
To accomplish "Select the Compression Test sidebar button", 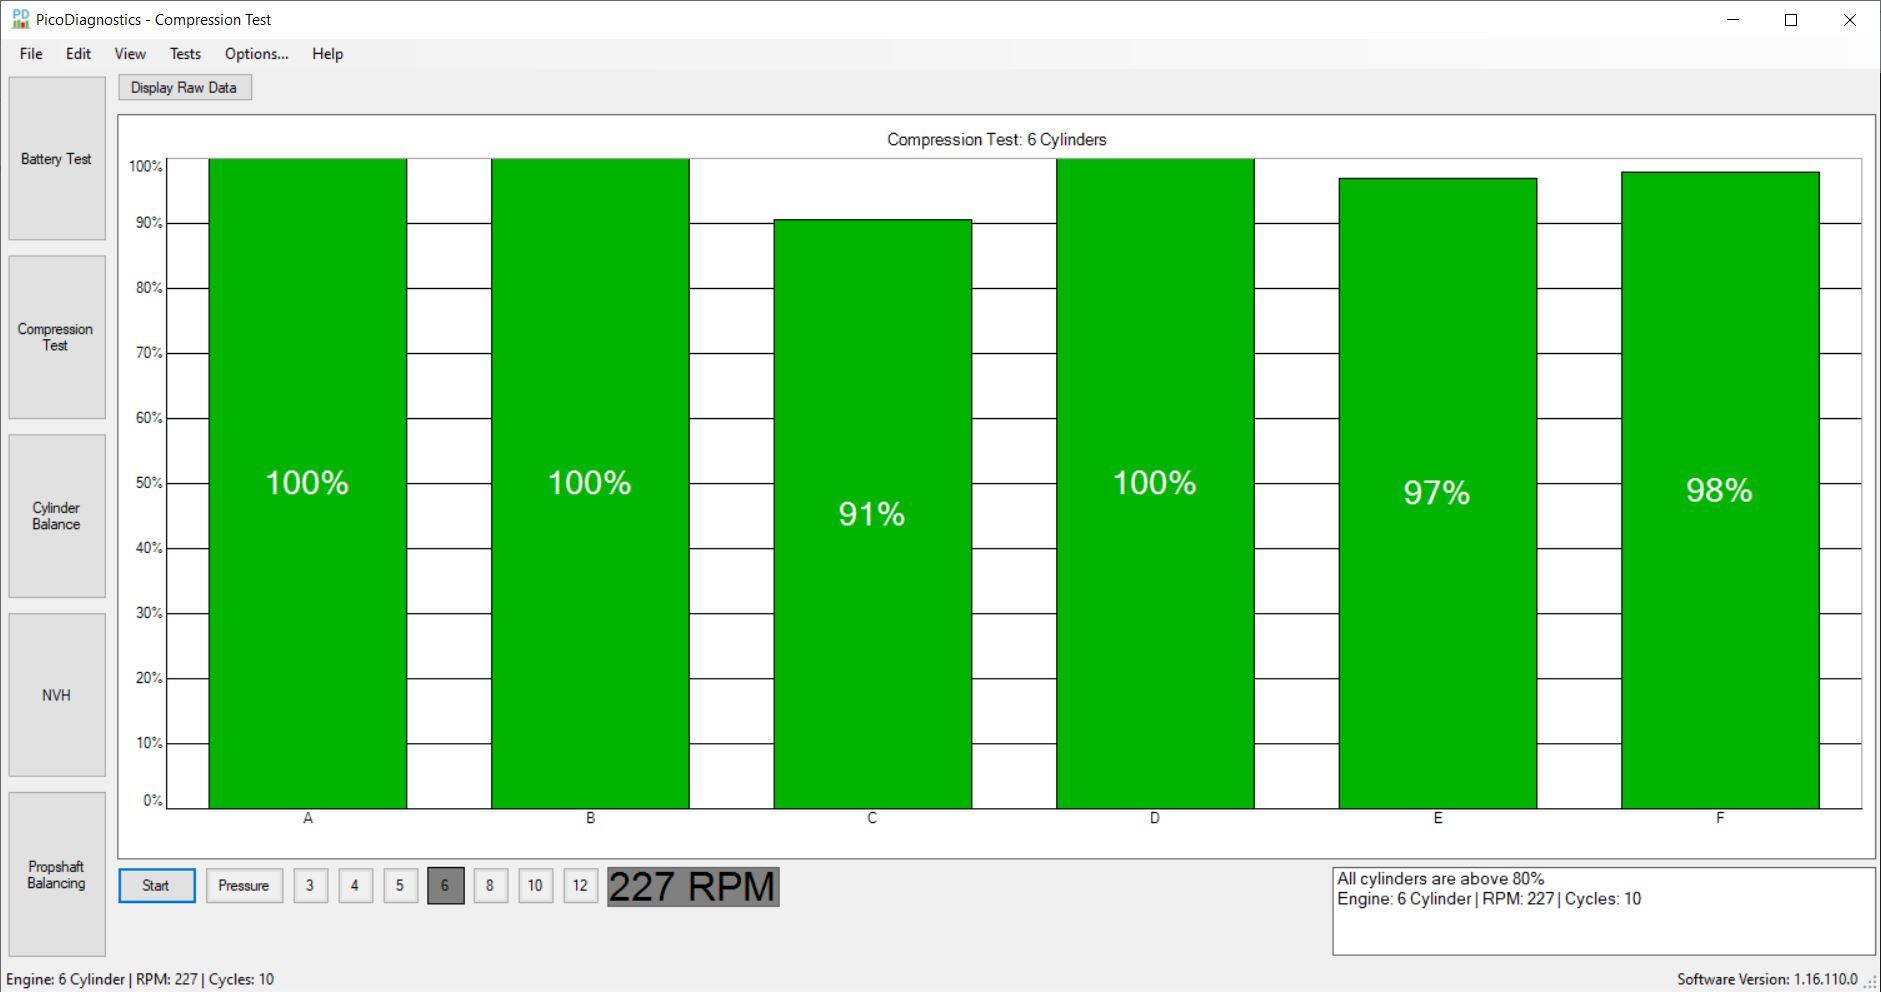I will (x=57, y=337).
